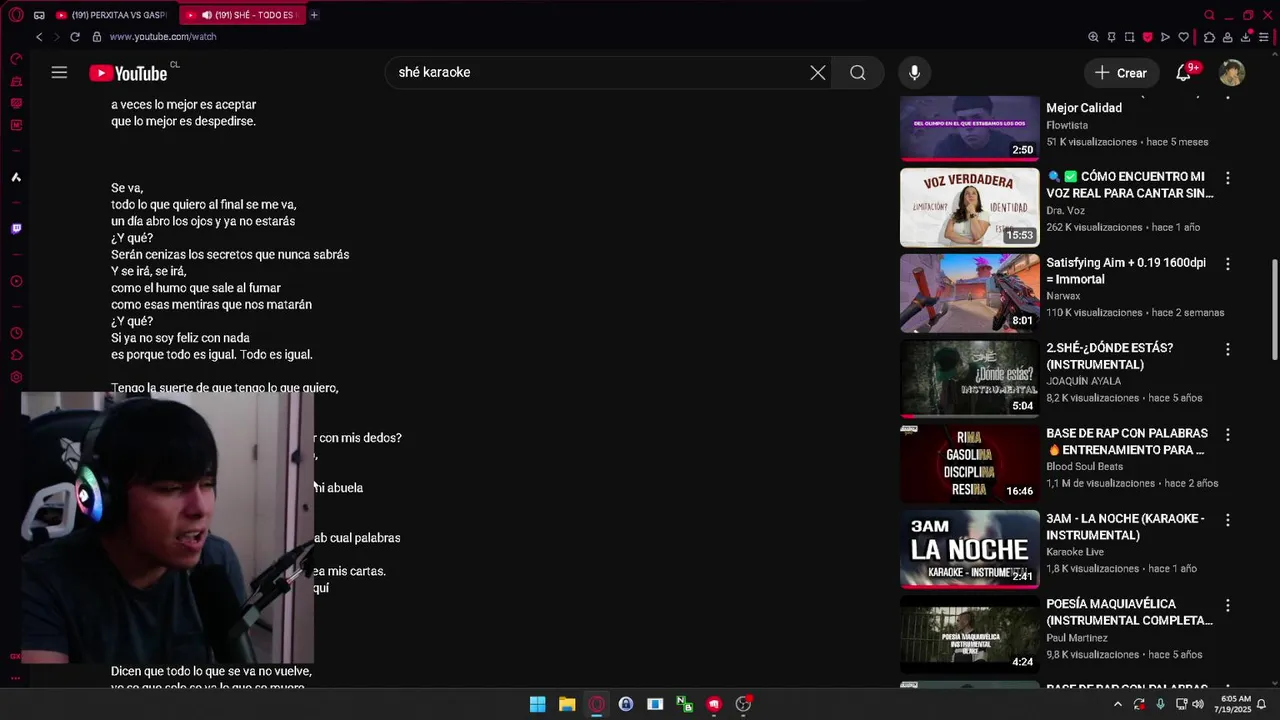Image resolution: width=1280 pixels, height=720 pixels.
Task: Run the search with the magnifier button
Action: click(x=858, y=72)
